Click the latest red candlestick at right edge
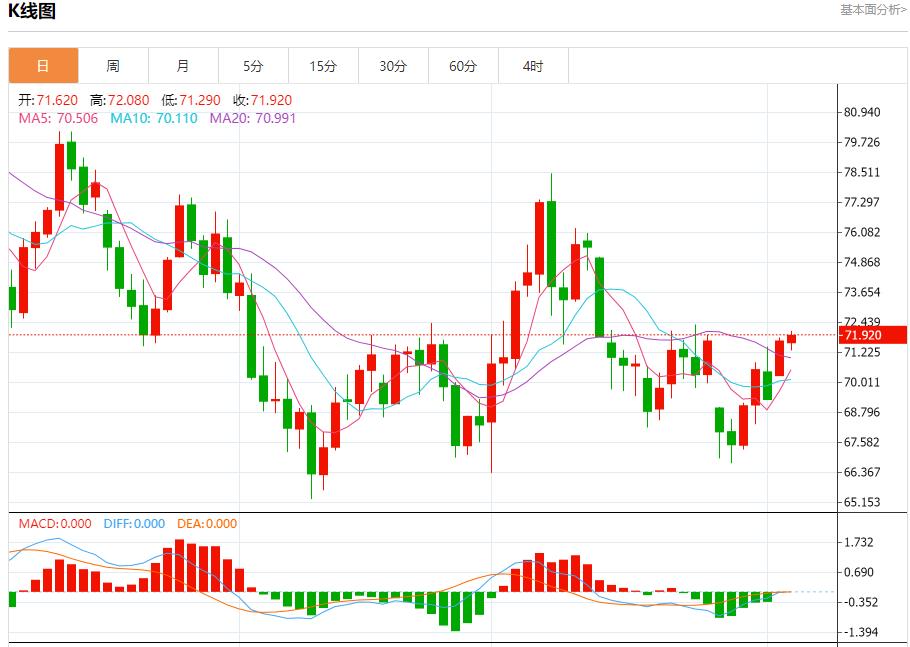The image size is (910, 647). [791, 338]
